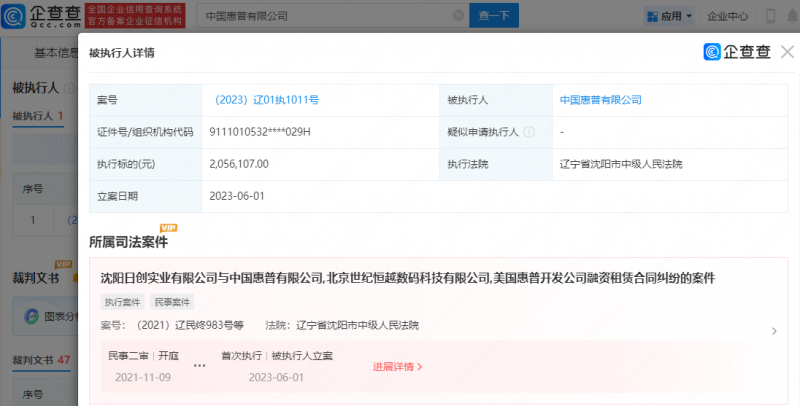Click the VIP badge above 所属司法案件

point(168,228)
